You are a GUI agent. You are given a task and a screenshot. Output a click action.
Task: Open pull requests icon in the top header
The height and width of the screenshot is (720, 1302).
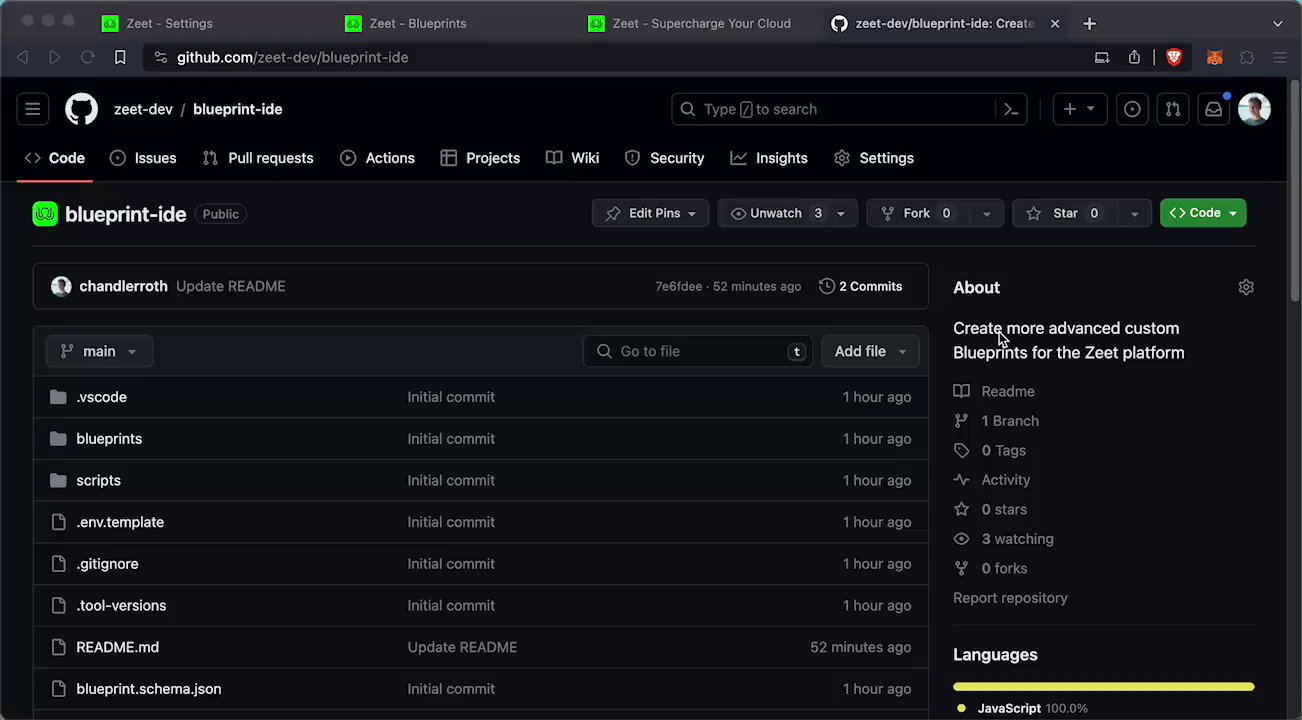[1173, 109]
